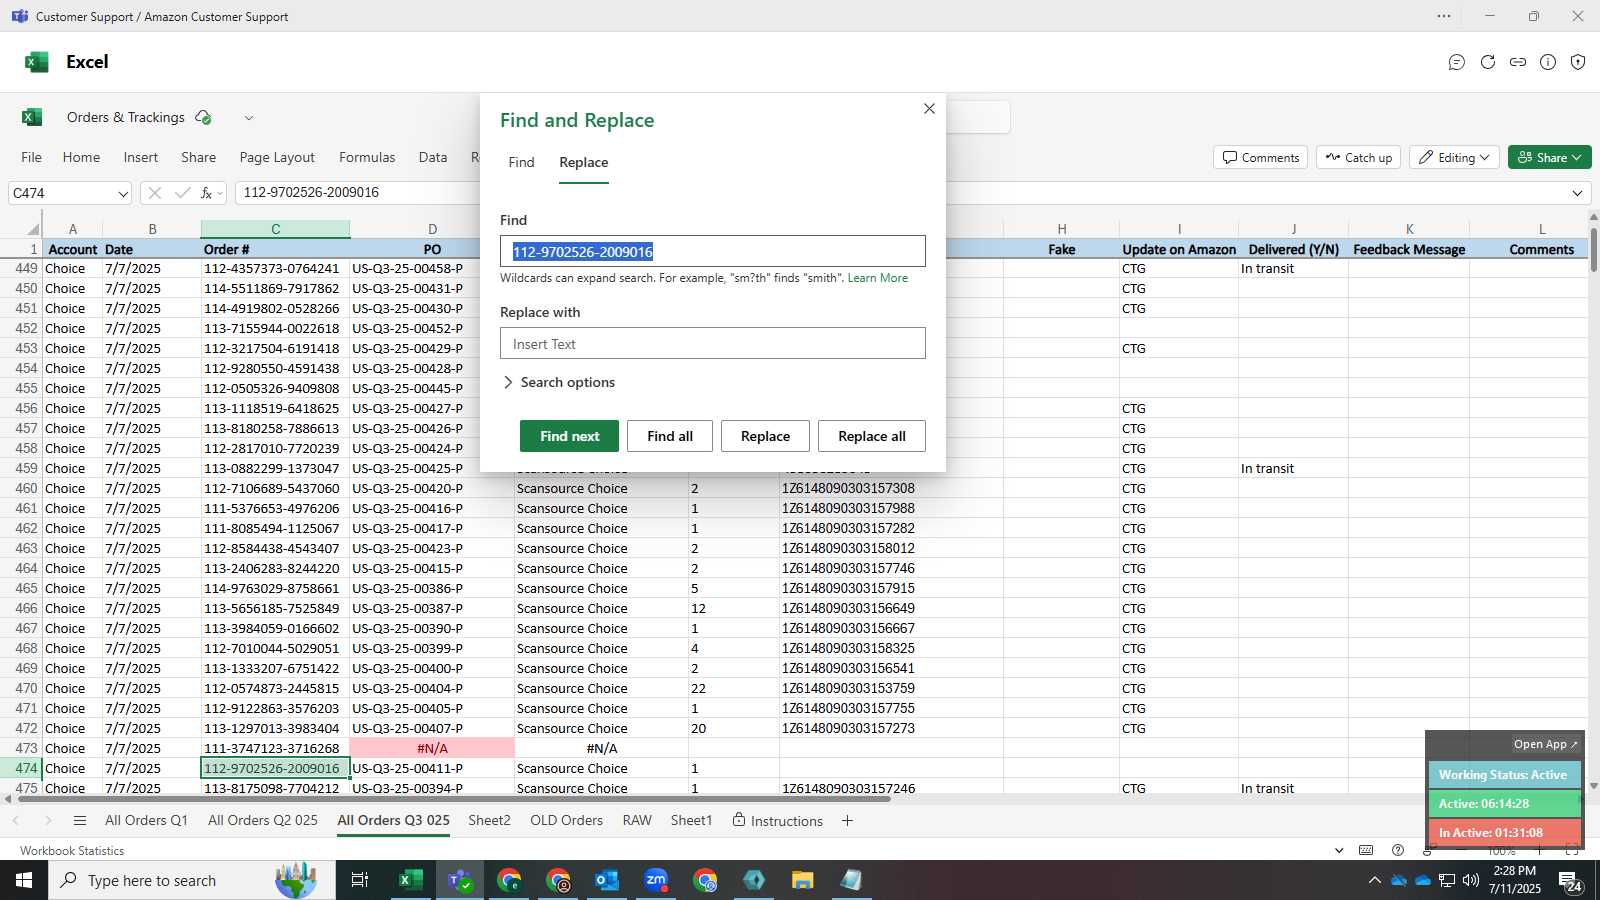The image size is (1600, 900).
Task: Click the Task View icon on taskbar
Action: pyautogui.click(x=359, y=880)
